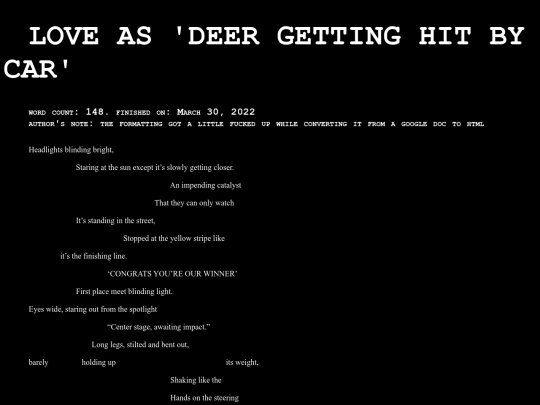
Task: Click the line 'An impending catalyst'
Action: (205, 185)
